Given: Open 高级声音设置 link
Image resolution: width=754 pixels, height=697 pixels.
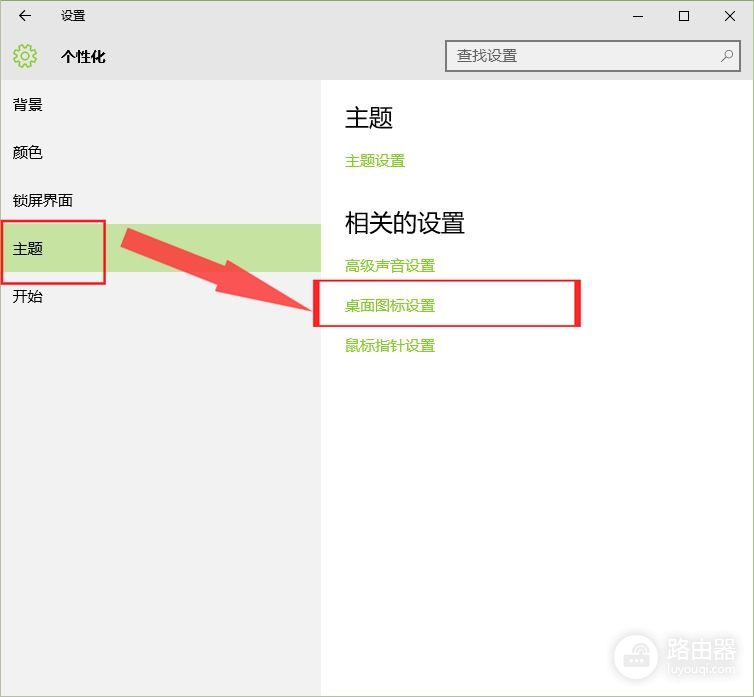Looking at the screenshot, I should point(390,266).
